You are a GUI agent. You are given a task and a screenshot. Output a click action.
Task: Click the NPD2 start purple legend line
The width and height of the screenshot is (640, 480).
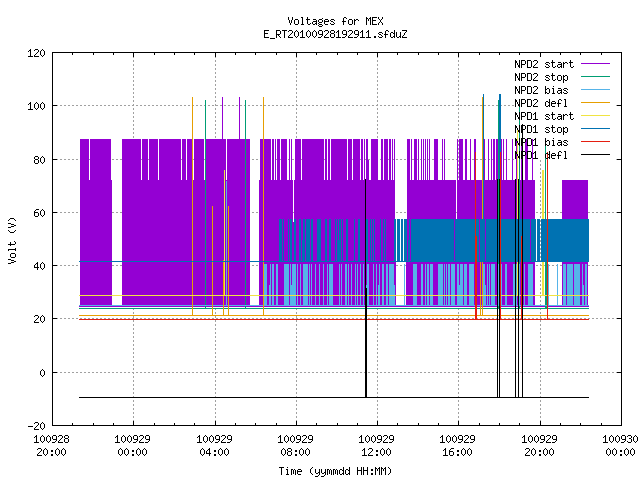point(595,64)
